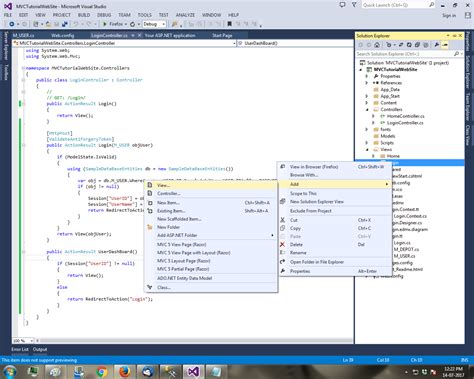Click the Solution Explorer search magnifier icon
This screenshot has width=474, height=379.
click(x=456, y=54)
